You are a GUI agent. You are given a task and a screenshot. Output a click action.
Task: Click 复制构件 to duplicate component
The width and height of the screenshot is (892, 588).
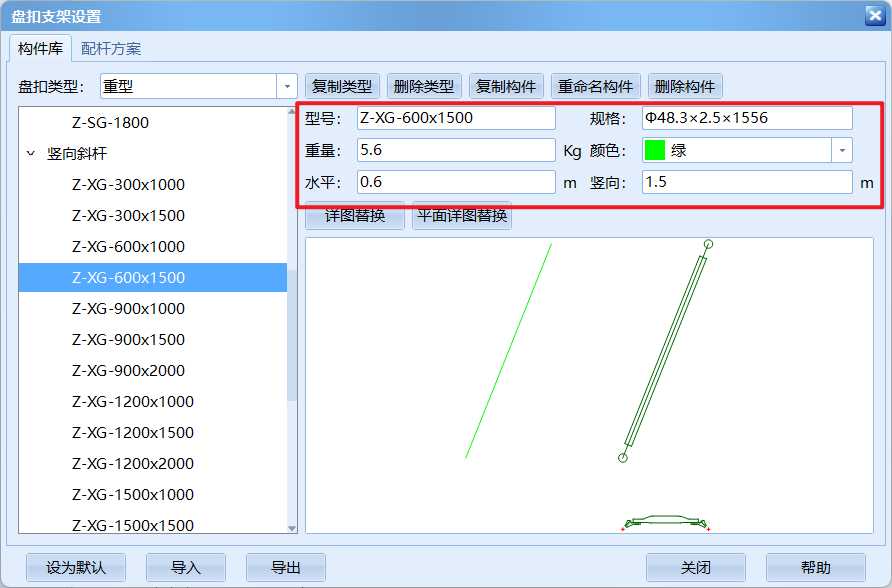tap(506, 86)
